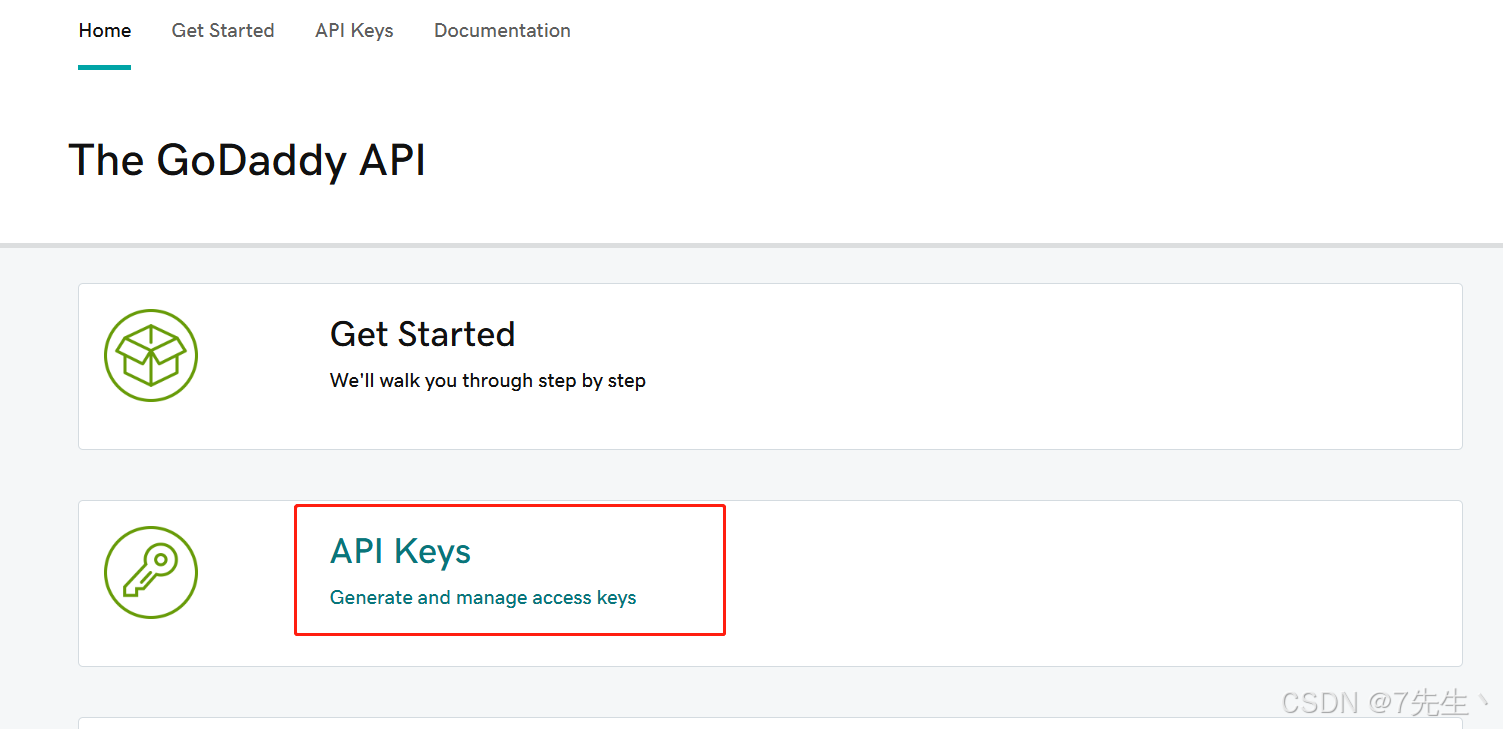Click the API Keys heading in the red box
1503x729 pixels.
[x=400, y=551]
